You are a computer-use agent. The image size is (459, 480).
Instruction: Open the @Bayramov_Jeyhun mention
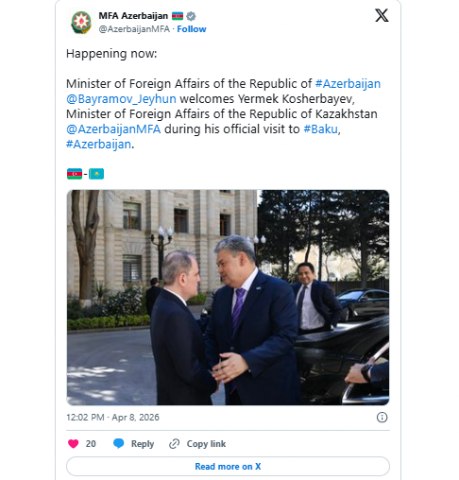point(121,99)
